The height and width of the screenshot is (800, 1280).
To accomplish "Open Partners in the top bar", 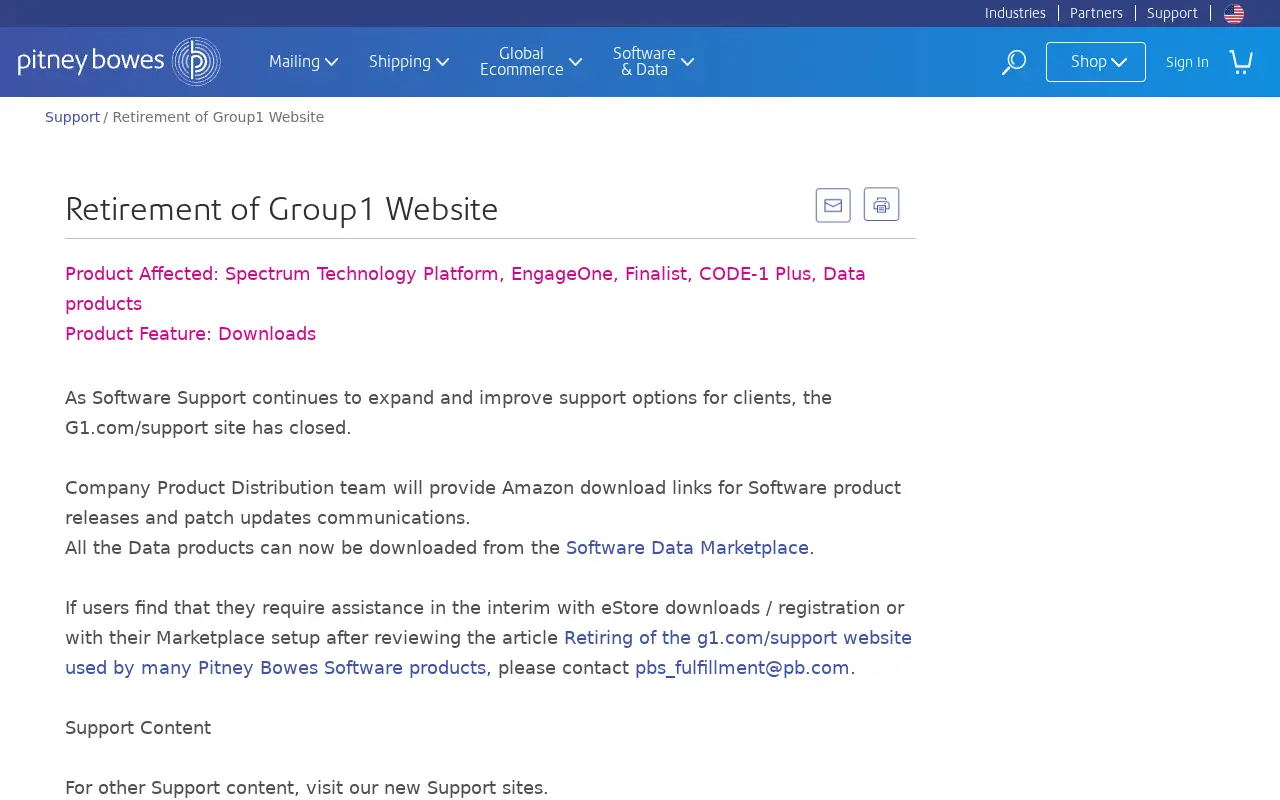I will 1096,13.
